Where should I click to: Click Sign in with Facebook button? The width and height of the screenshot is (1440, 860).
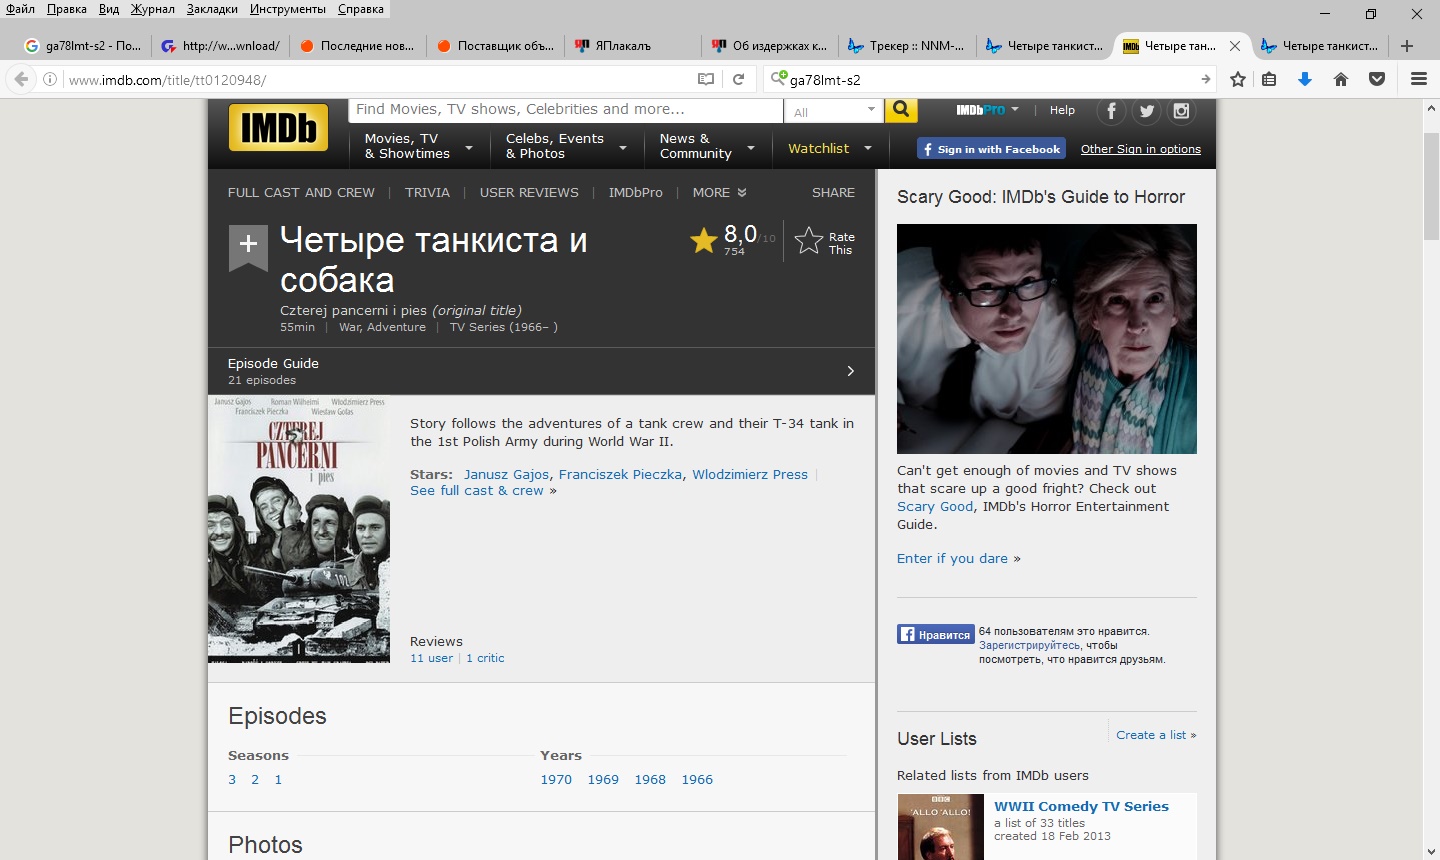pyautogui.click(x=991, y=149)
